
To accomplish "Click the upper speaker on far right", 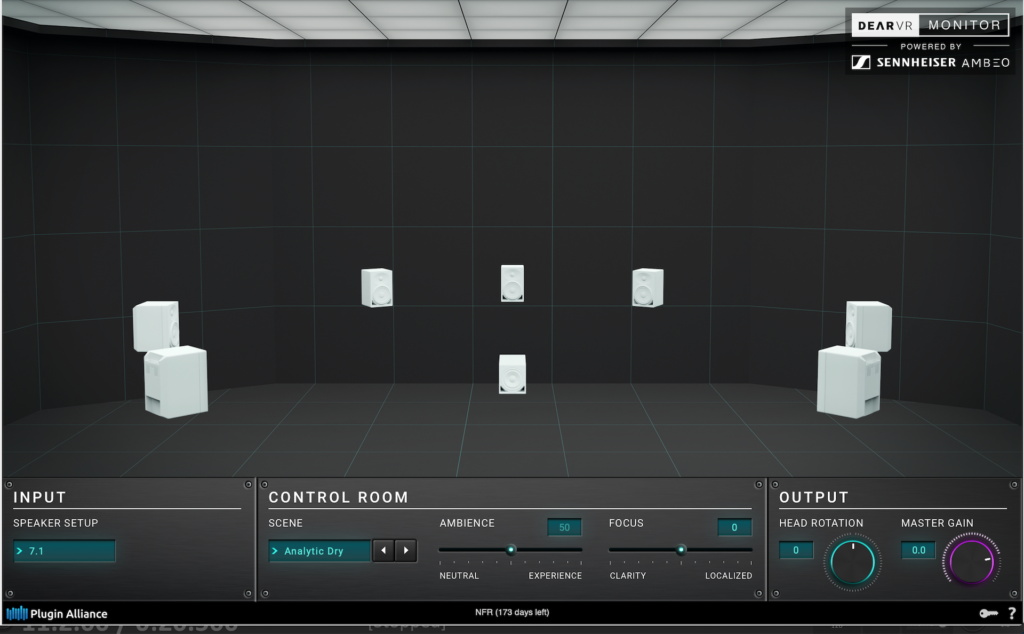I will [868, 325].
